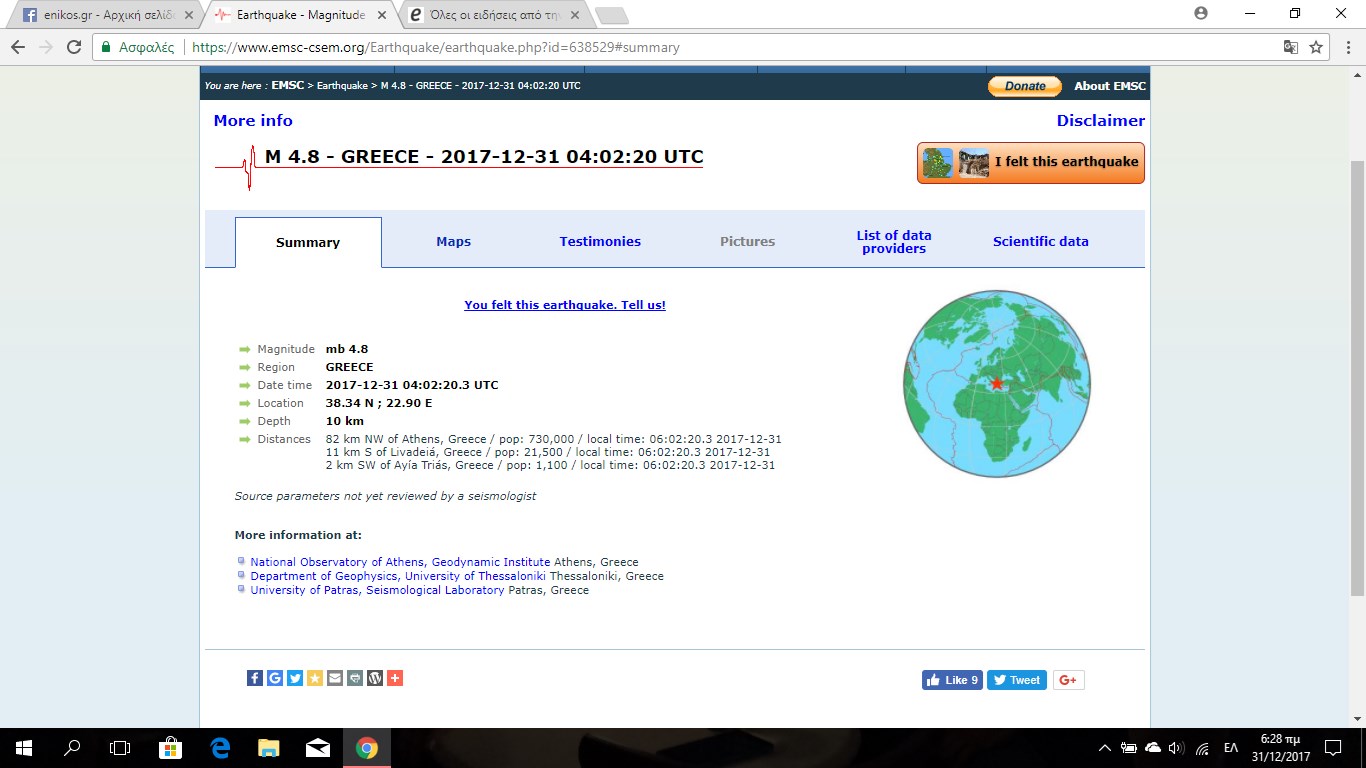The height and width of the screenshot is (768, 1366).
Task: Bookmark this page with the star icon
Action: click(x=1316, y=47)
